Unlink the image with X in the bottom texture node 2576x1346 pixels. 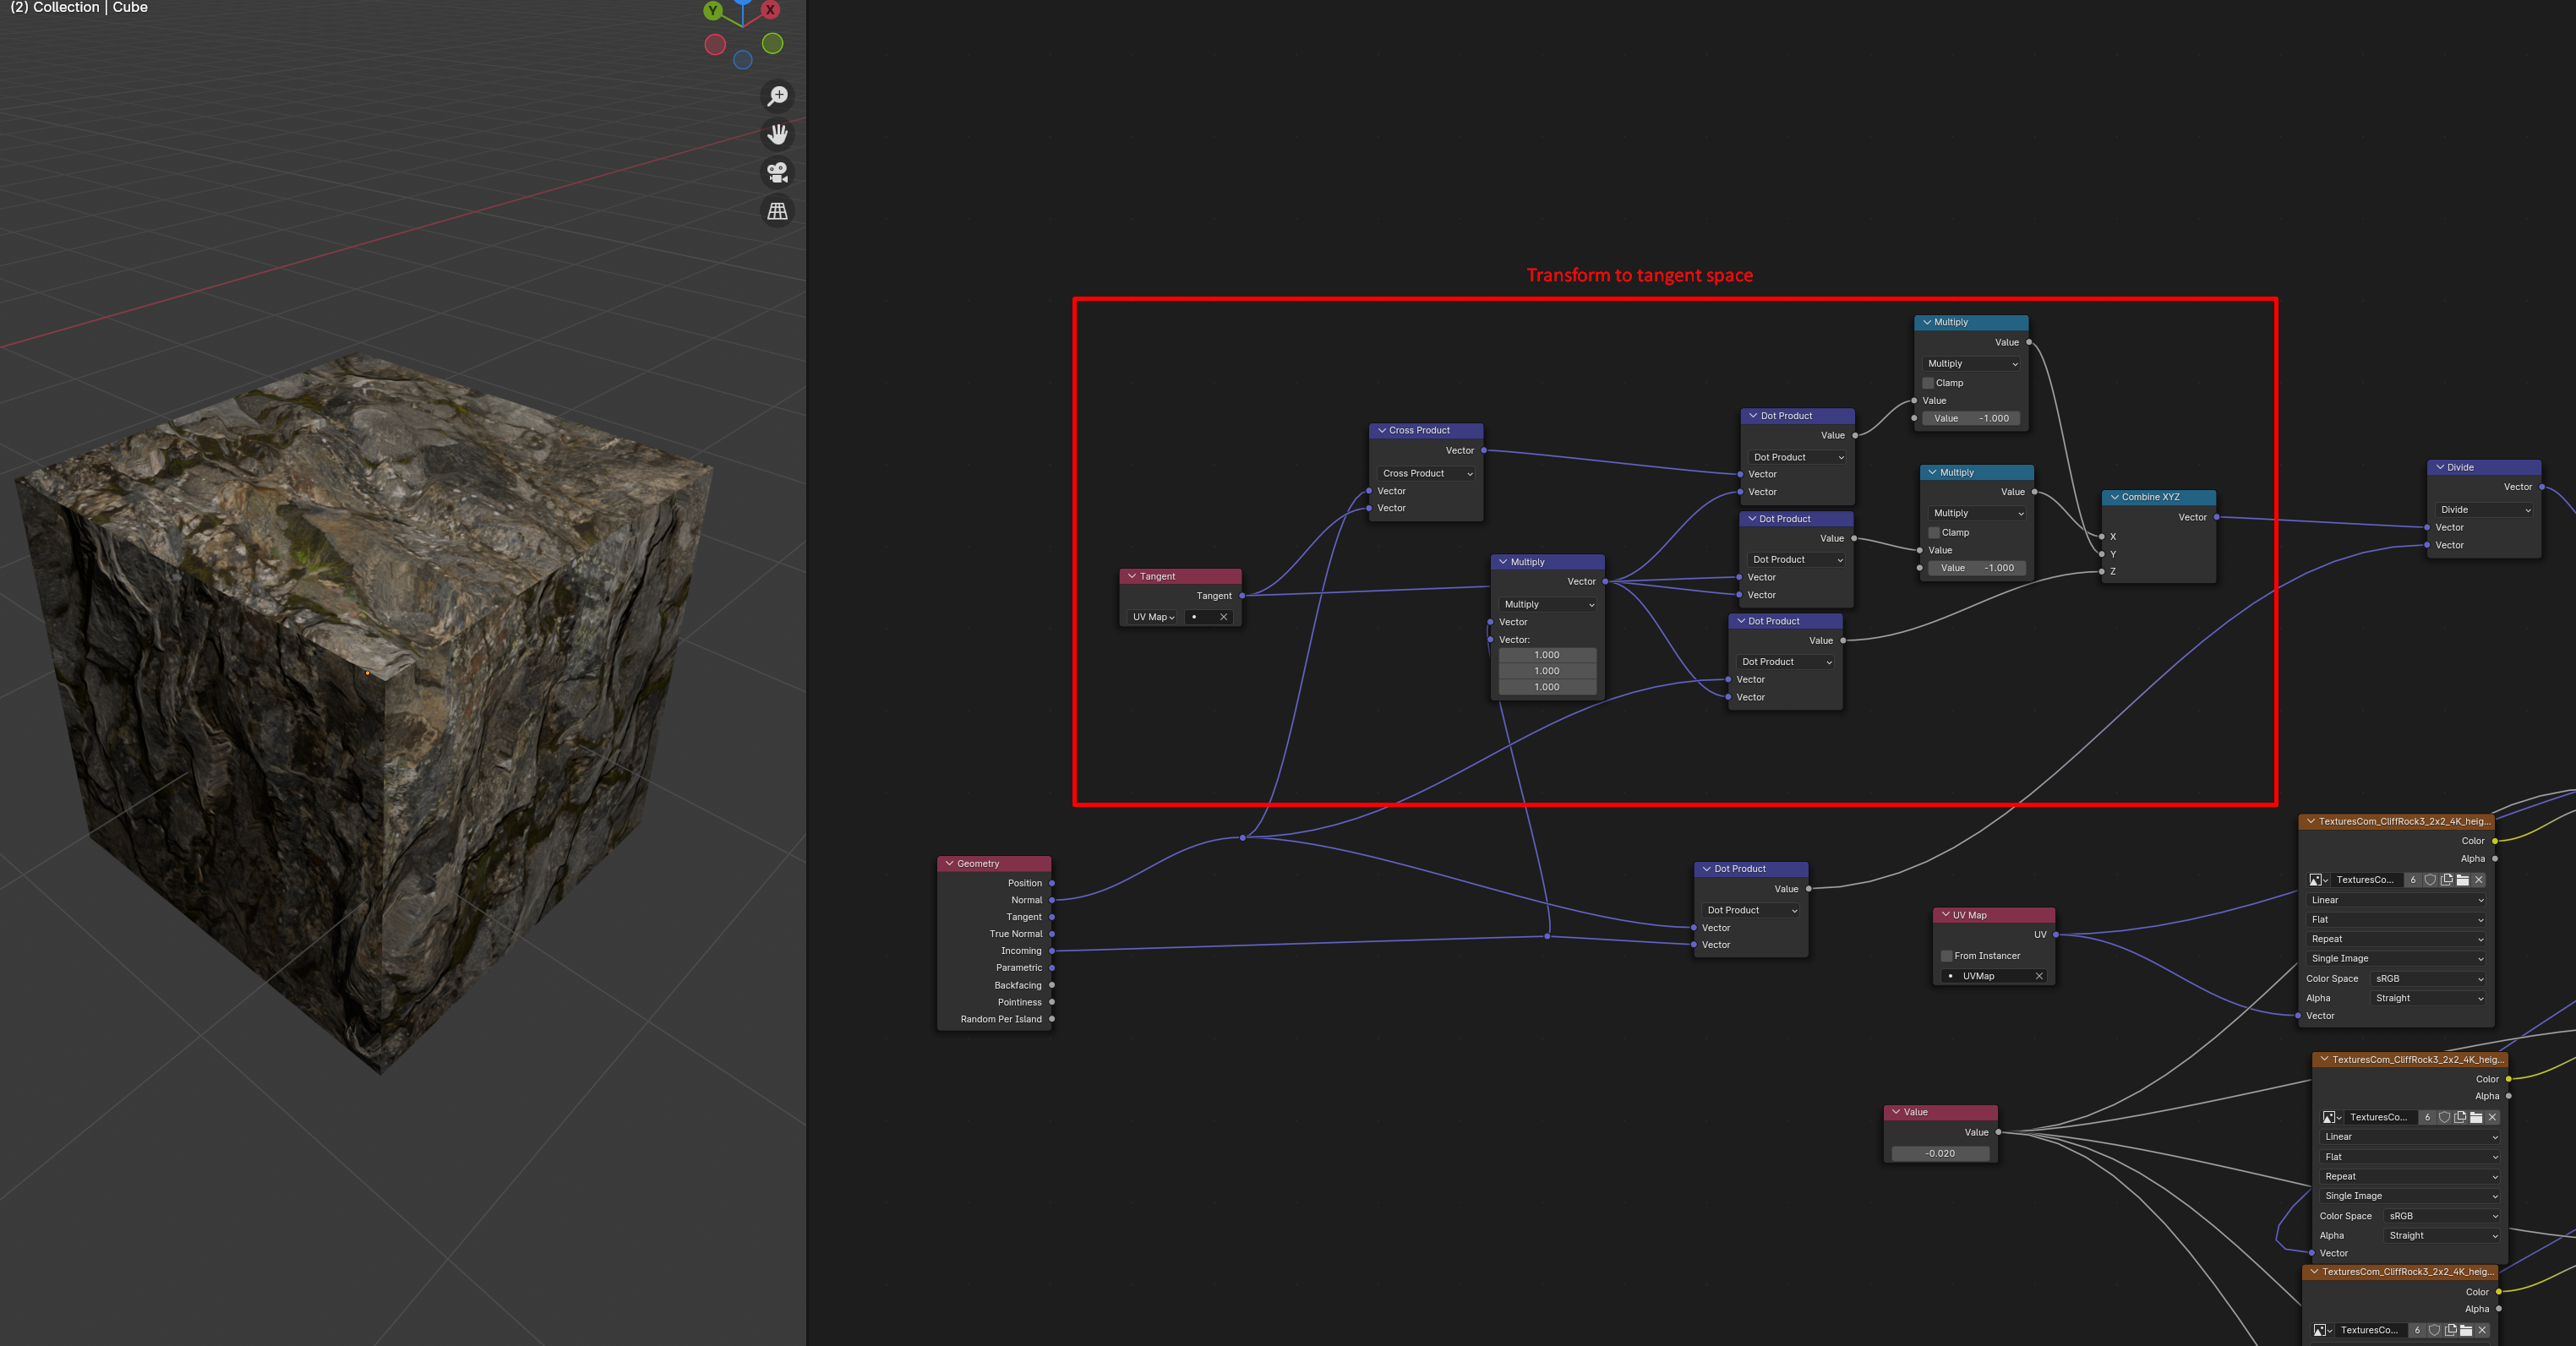(2482, 1330)
